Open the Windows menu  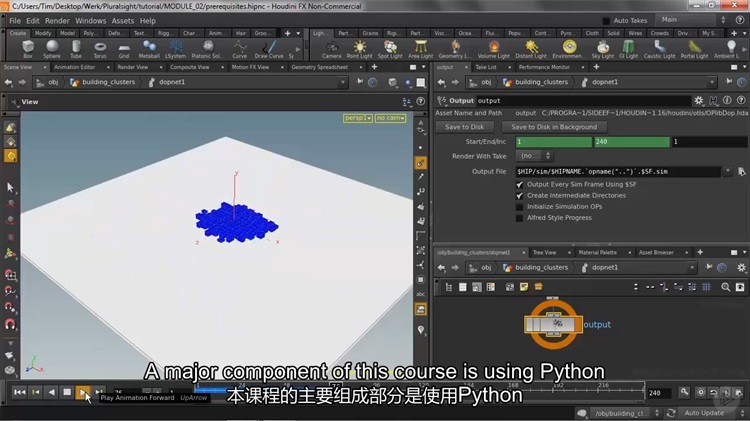pyautogui.click(x=90, y=21)
